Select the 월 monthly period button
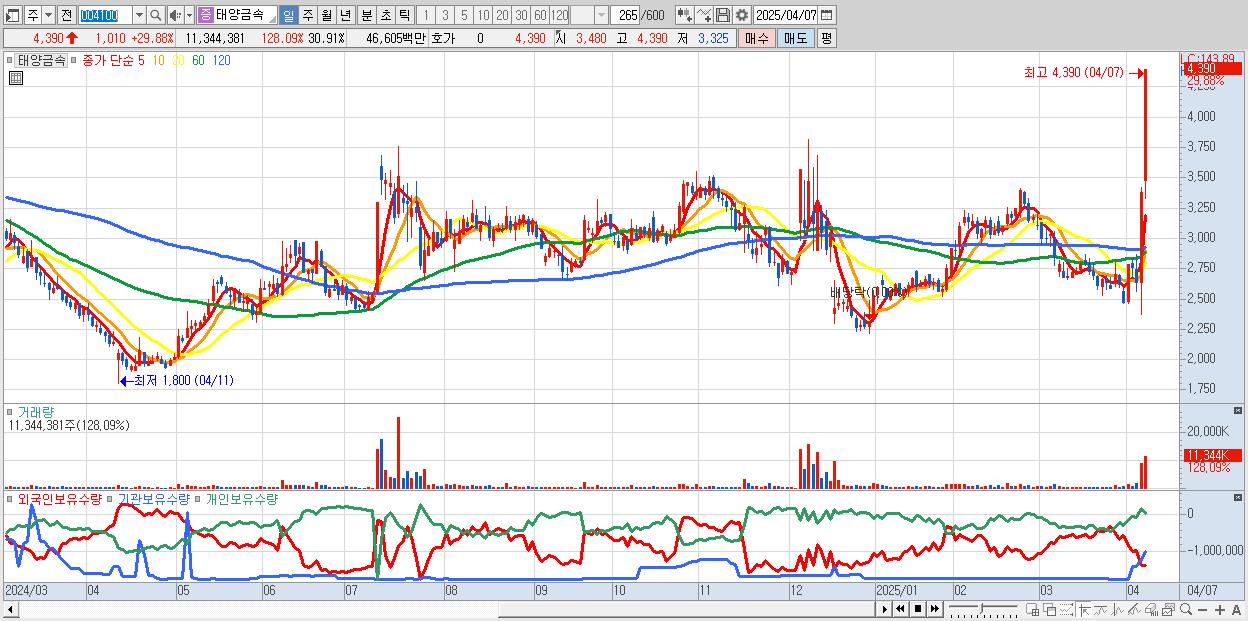The height and width of the screenshot is (621, 1248). (326, 15)
